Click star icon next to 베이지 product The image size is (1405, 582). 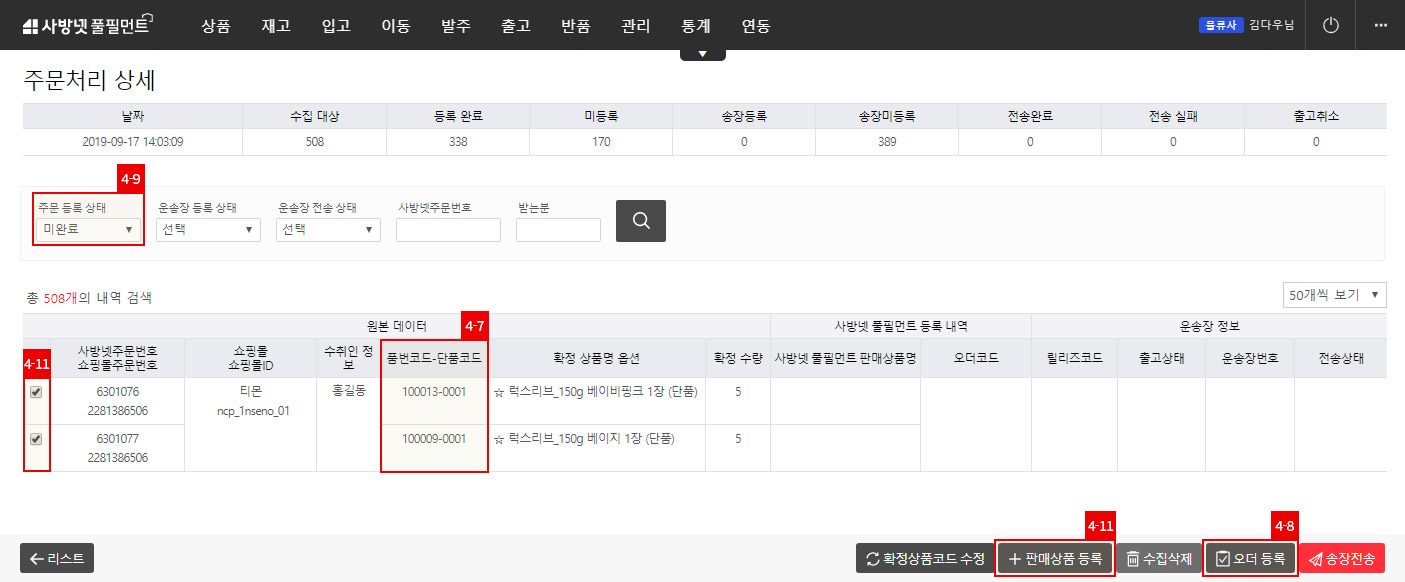498,438
